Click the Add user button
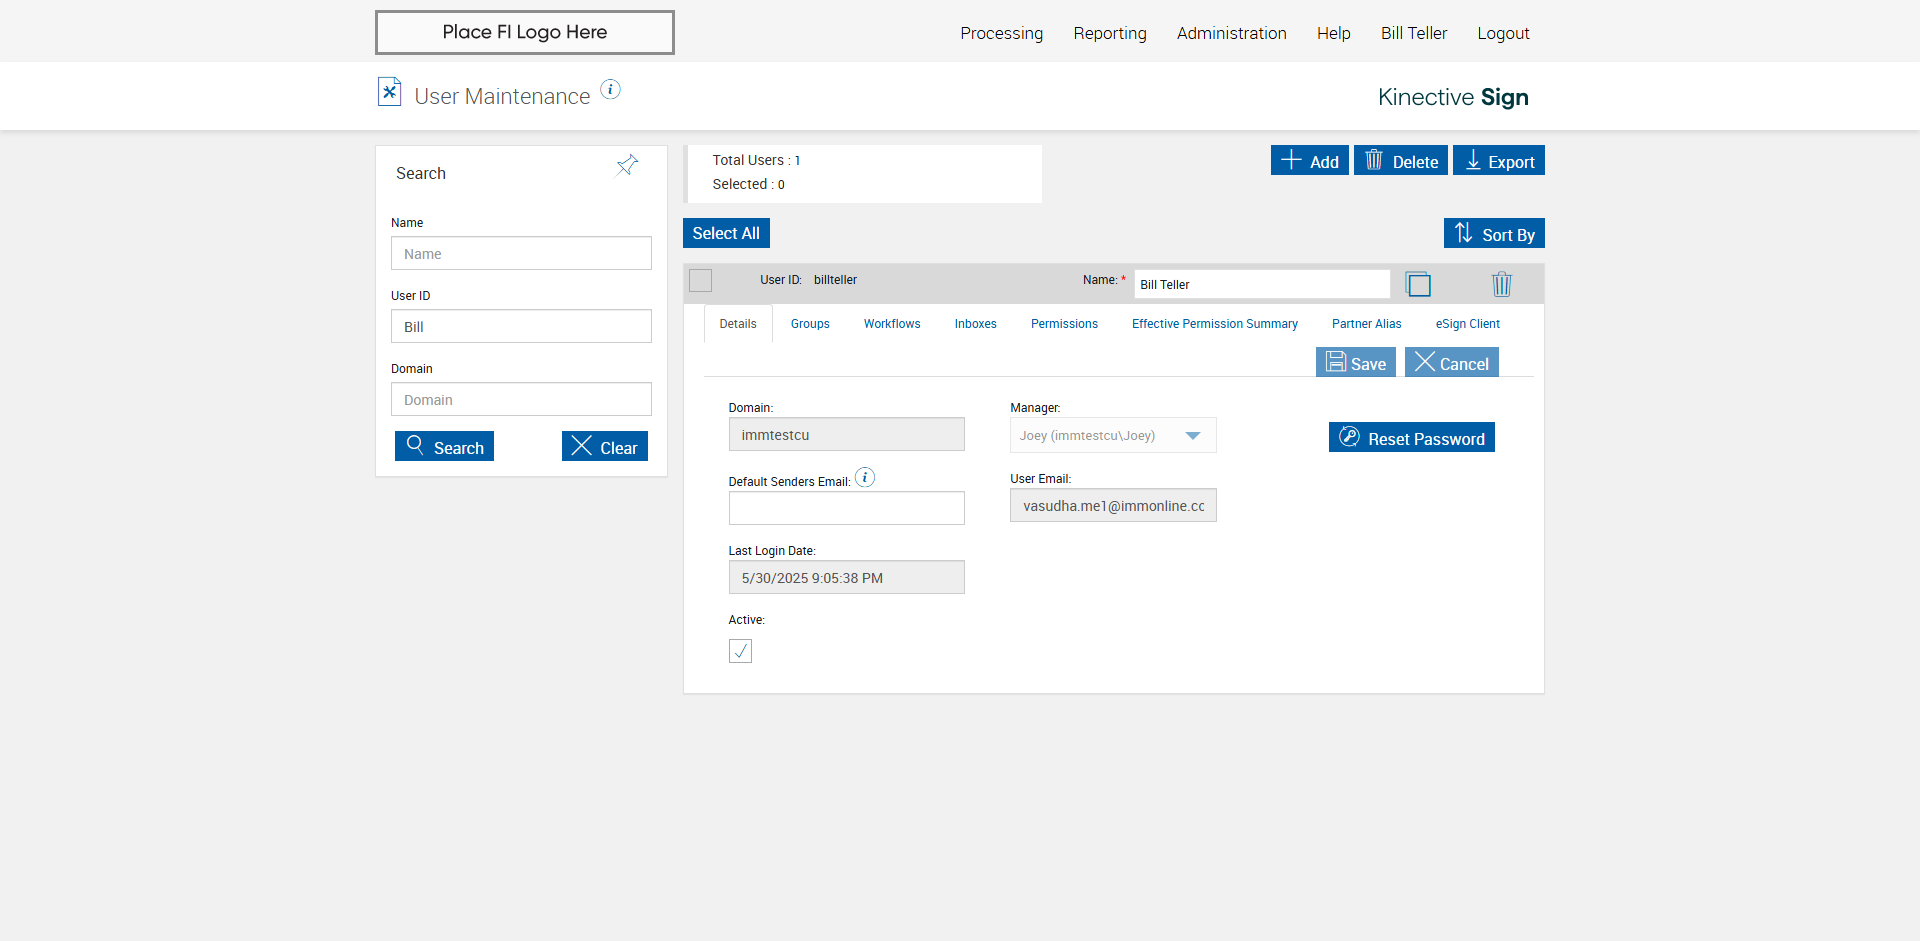This screenshot has height=941, width=1920. pos(1309,161)
